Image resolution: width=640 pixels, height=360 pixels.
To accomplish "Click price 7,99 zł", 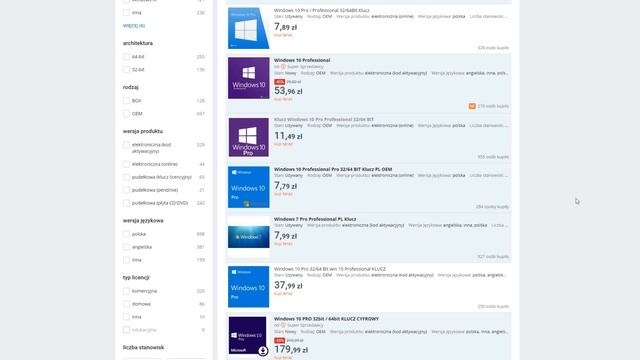I will [285, 236].
